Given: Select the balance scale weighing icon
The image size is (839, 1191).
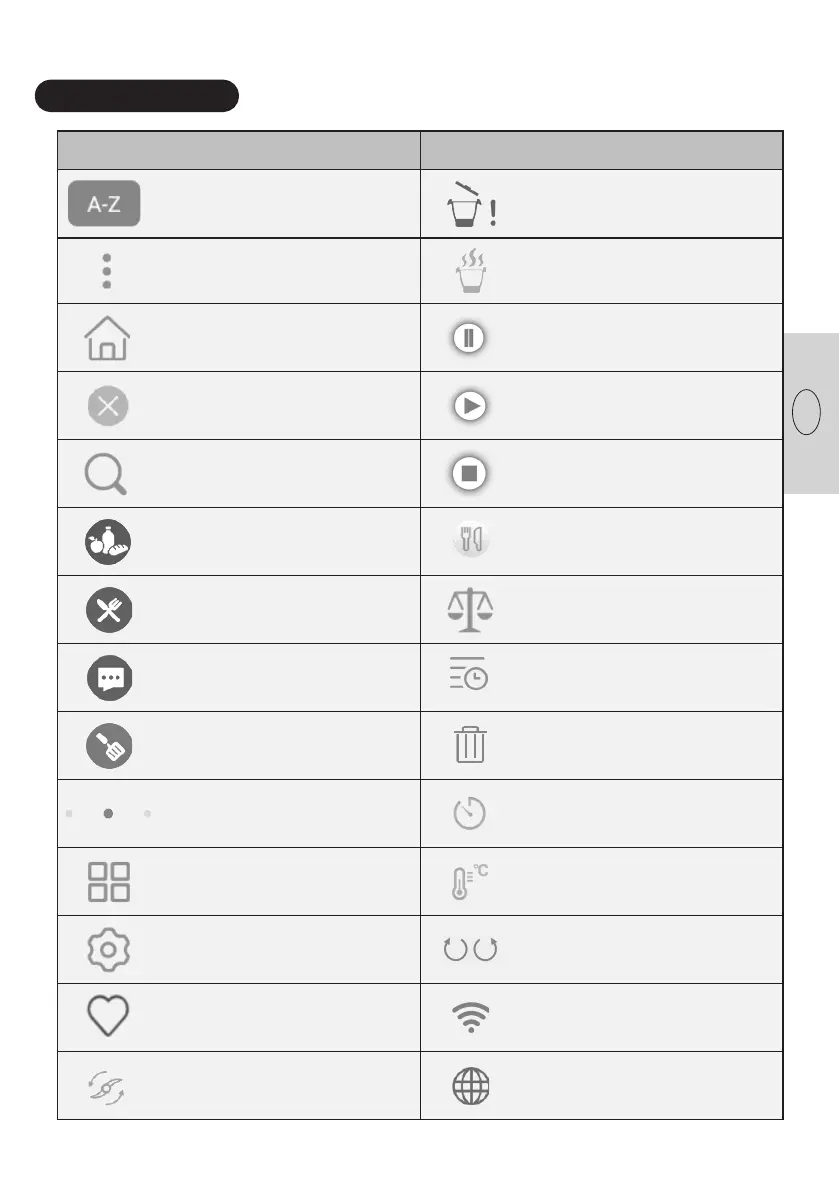Looking at the screenshot, I should point(470,610).
